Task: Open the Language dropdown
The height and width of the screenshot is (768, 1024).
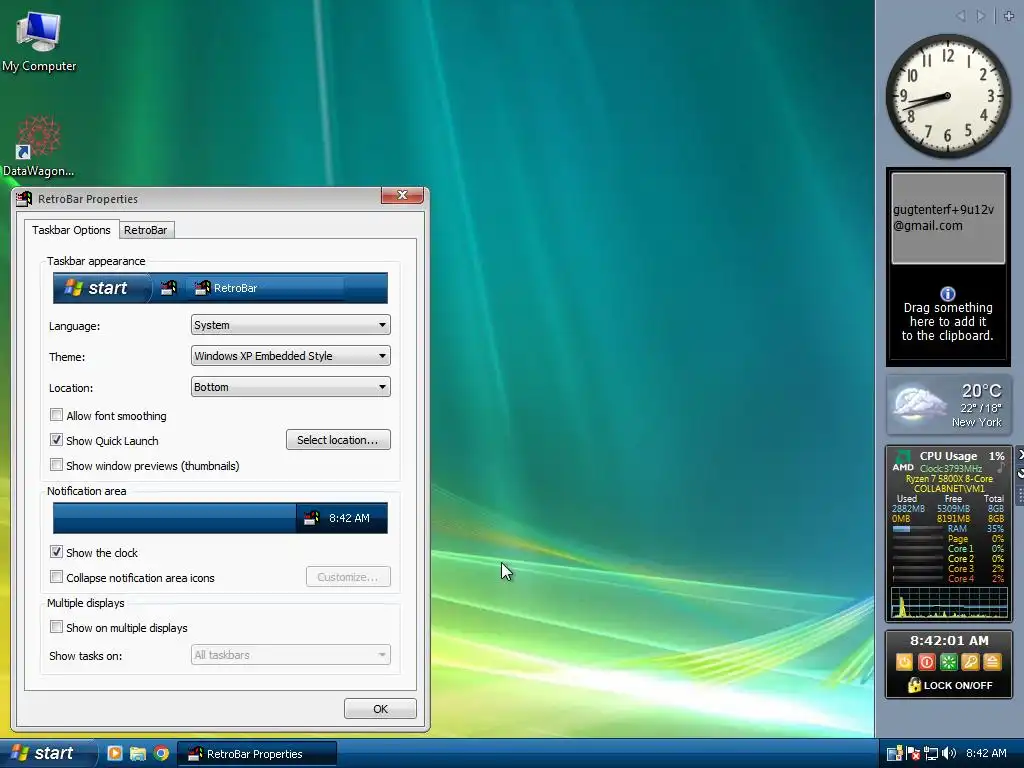Action: point(291,325)
